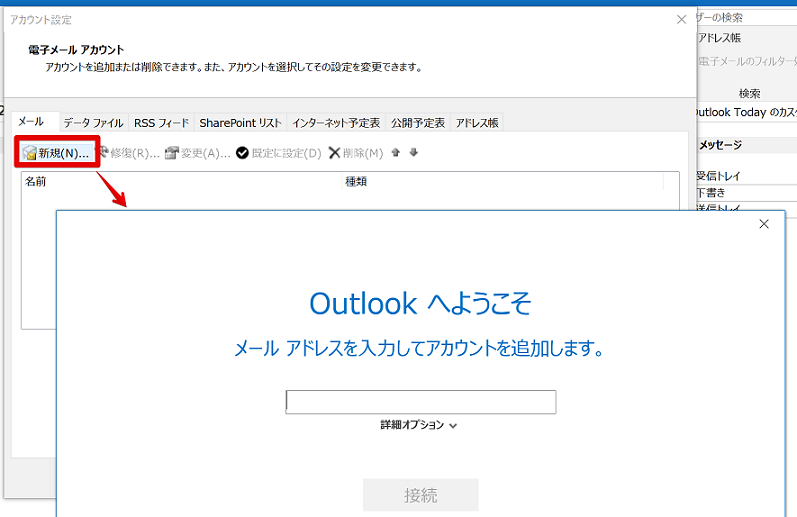Viewport: 797px width, 517px height.
Task: Click the ユーザーの検索 search box in Outlook
Action: click(746, 18)
